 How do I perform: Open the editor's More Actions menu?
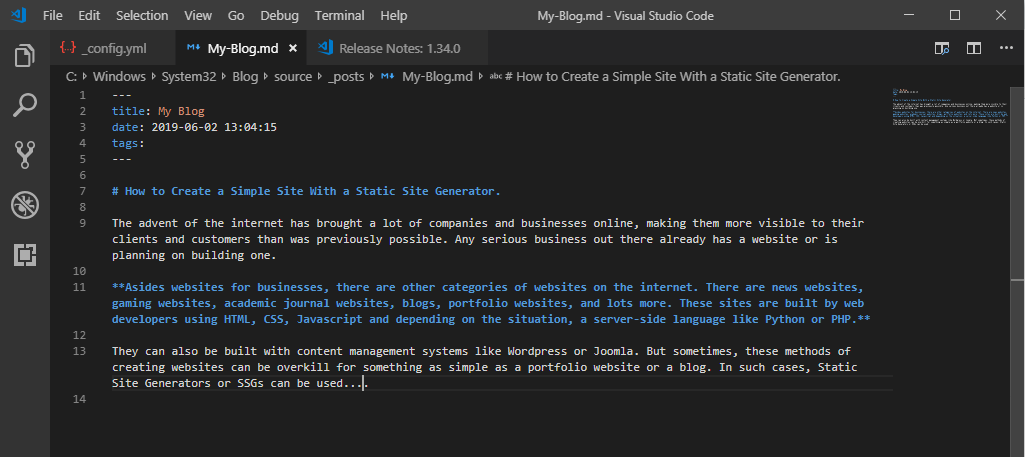click(1005, 48)
